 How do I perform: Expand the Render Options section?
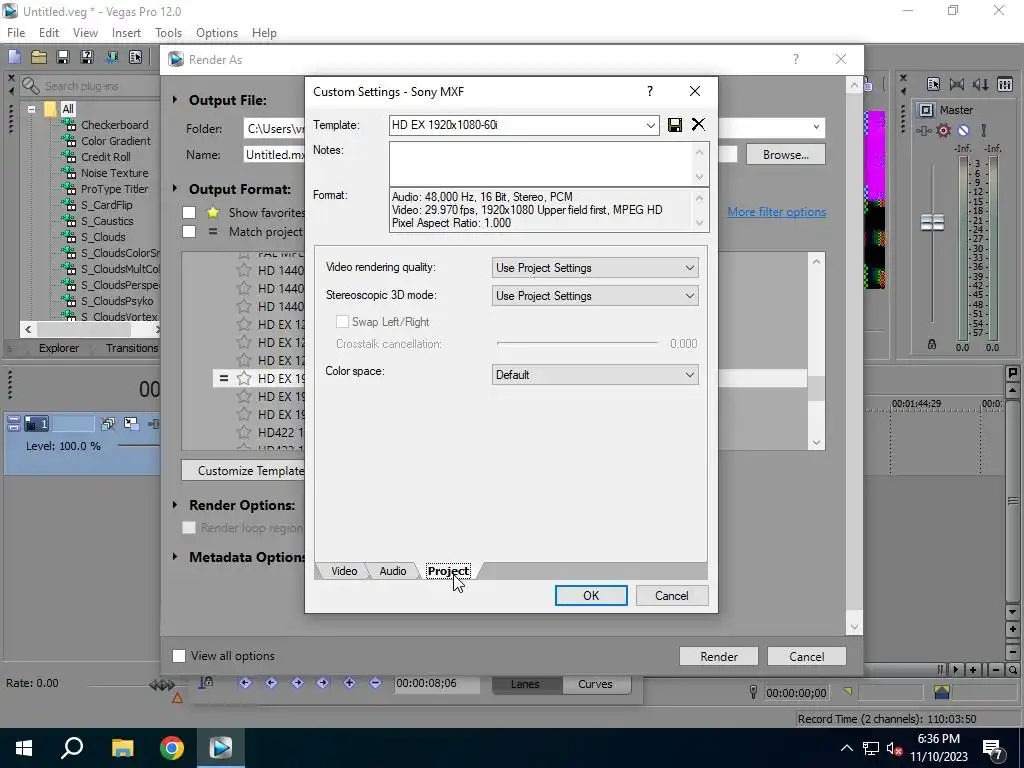[x=174, y=505]
